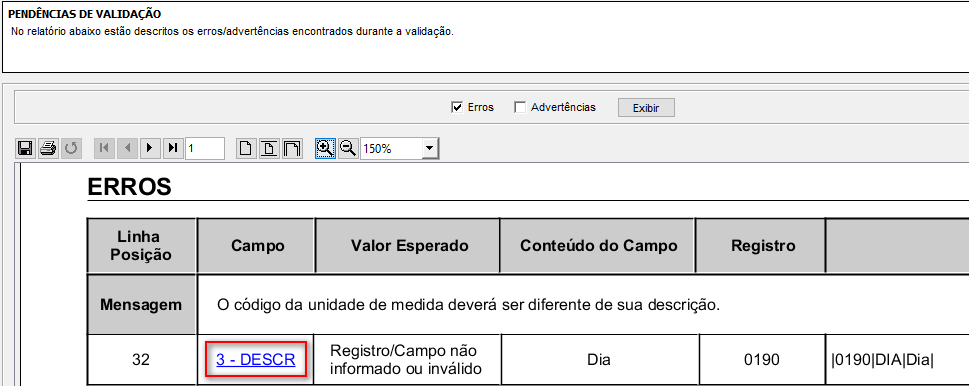Screen dimensions: 969x386
Task: Open the 3 - DESCR field link
Action: click(255, 360)
